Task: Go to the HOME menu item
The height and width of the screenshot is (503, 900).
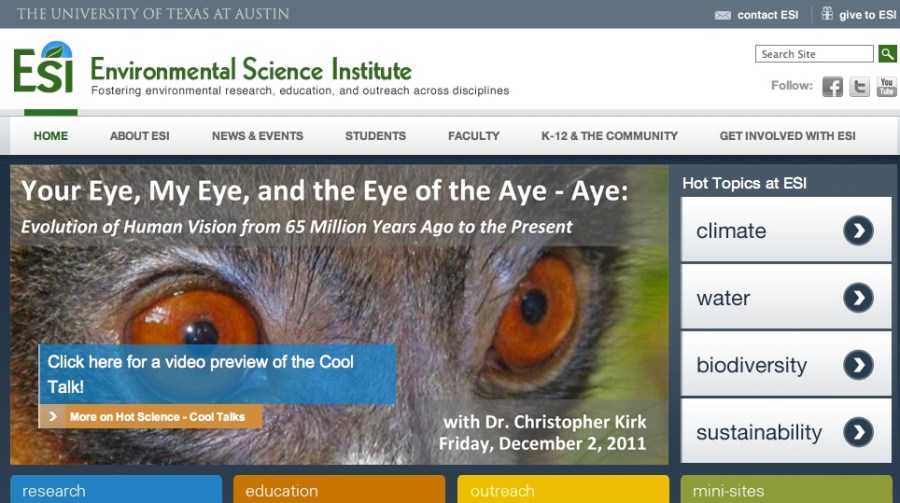Action: click(x=51, y=136)
